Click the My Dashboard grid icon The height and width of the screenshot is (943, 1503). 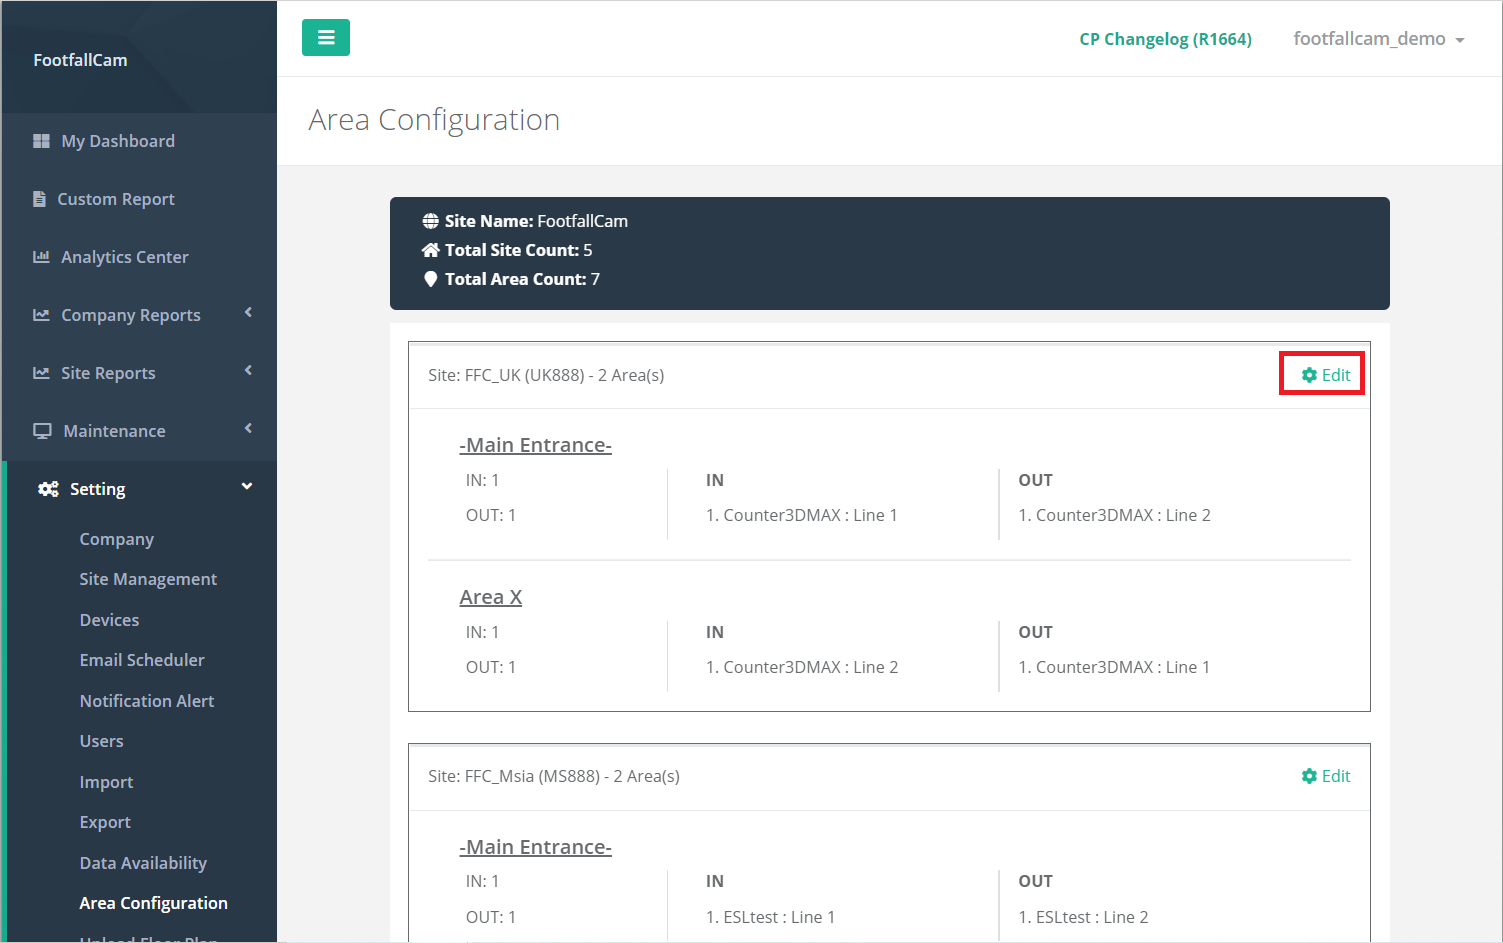point(41,141)
